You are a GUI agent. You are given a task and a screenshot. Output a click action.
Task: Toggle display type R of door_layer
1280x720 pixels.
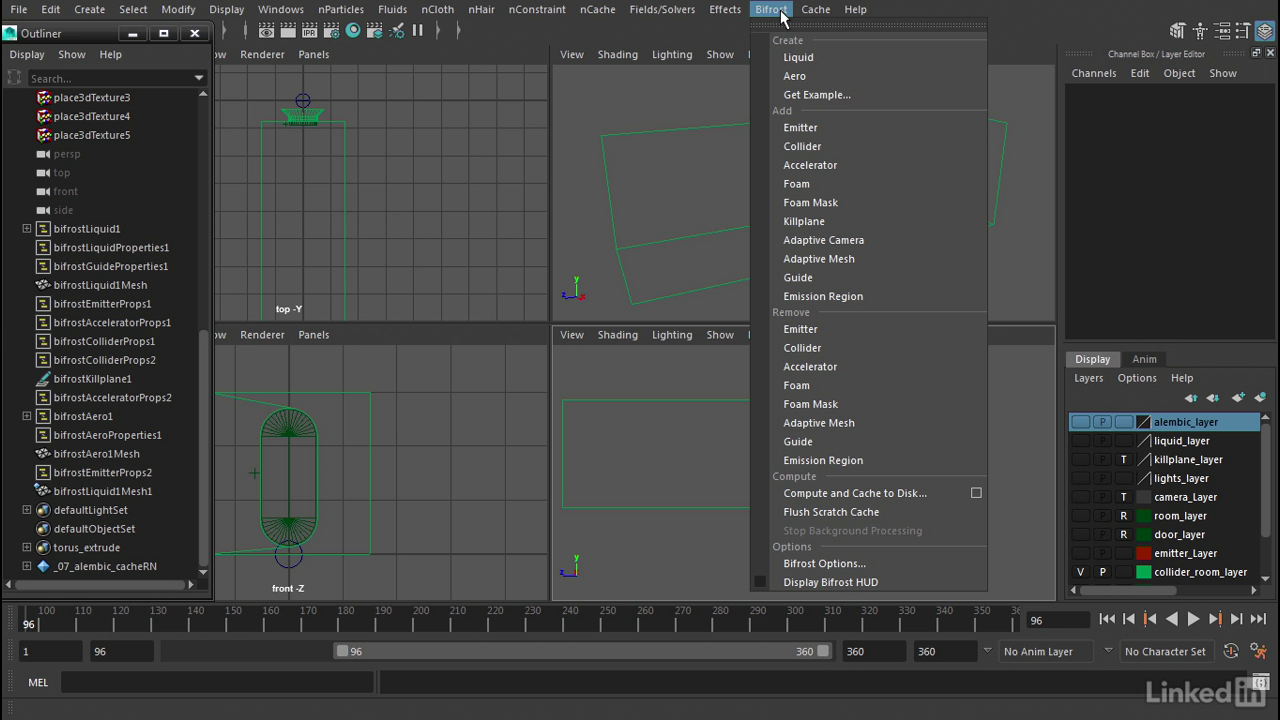tap(1124, 535)
